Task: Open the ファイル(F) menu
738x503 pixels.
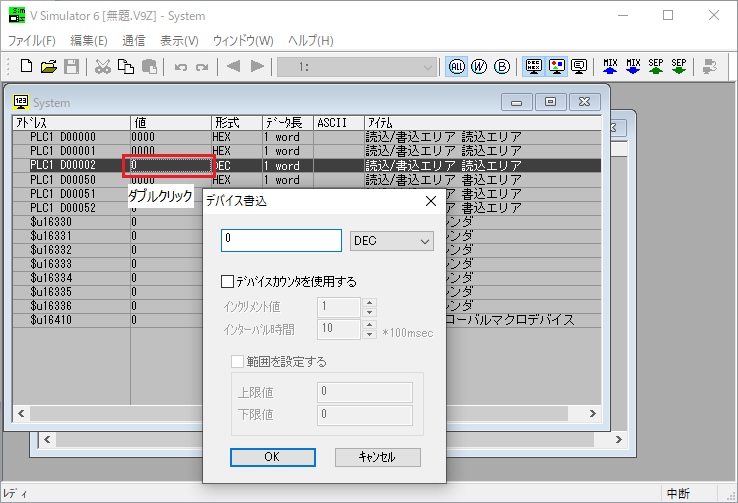Action: 32,41
